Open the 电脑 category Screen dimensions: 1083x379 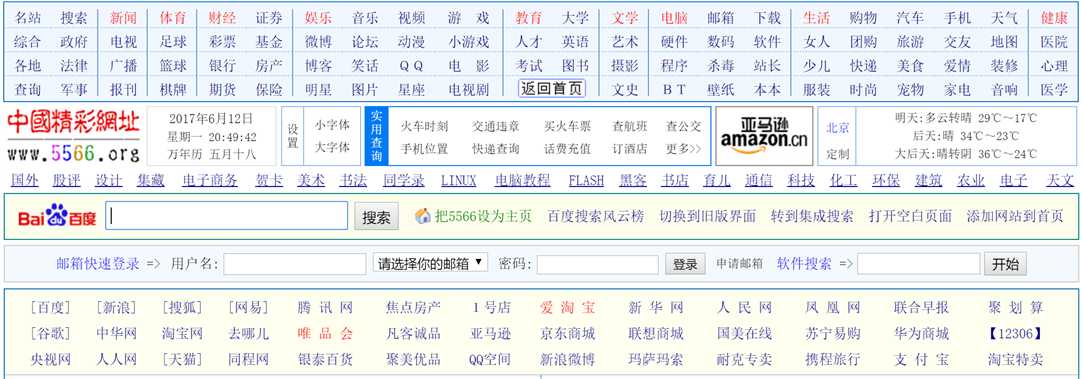point(673,18)
